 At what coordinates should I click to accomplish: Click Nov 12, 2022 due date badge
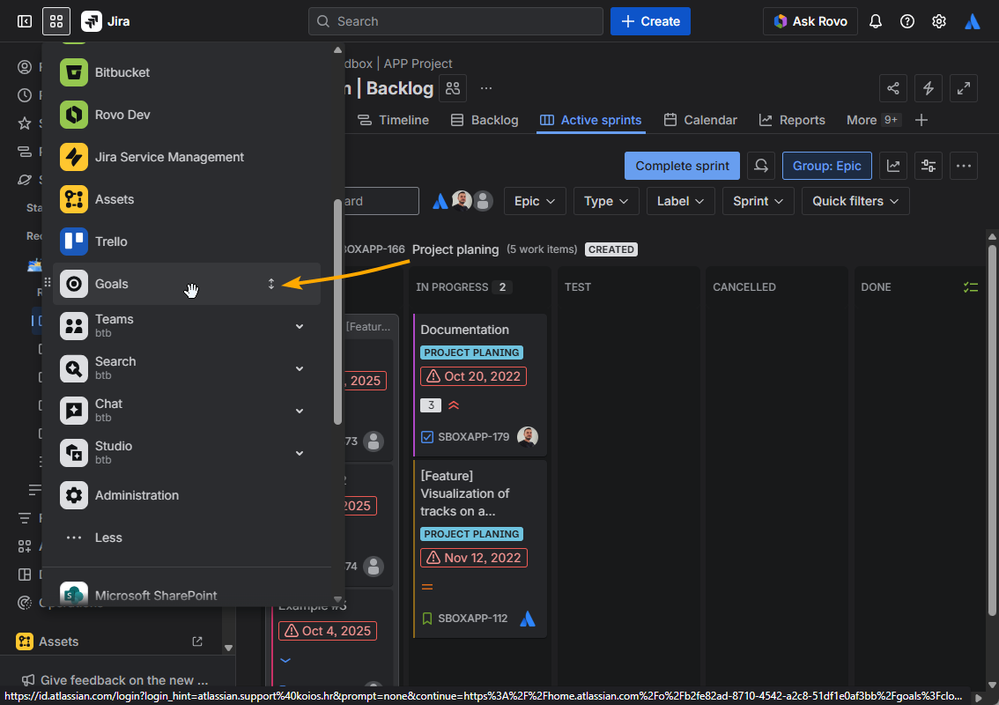click(x=473, y=558)
